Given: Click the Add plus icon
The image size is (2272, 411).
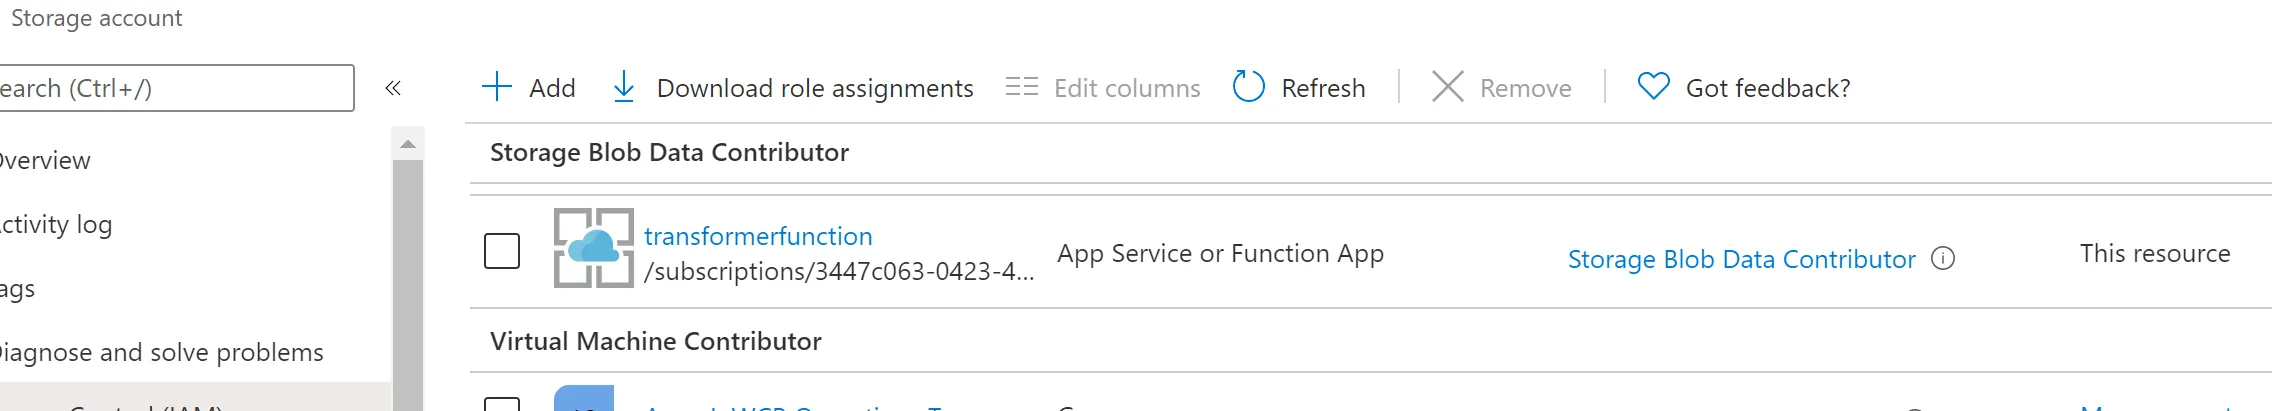Looking at the screenshot, I should [x=497, y=87].
